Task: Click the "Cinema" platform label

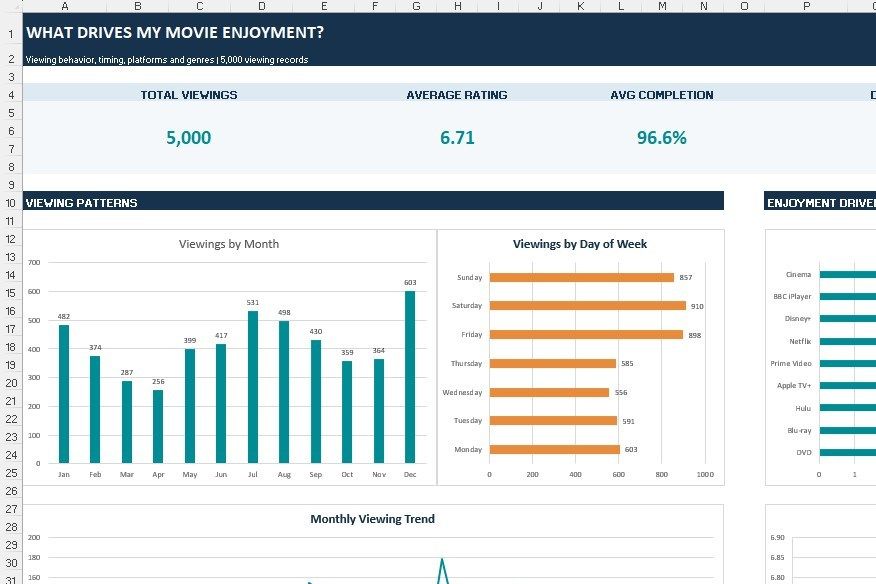Action: coord(798,274)
